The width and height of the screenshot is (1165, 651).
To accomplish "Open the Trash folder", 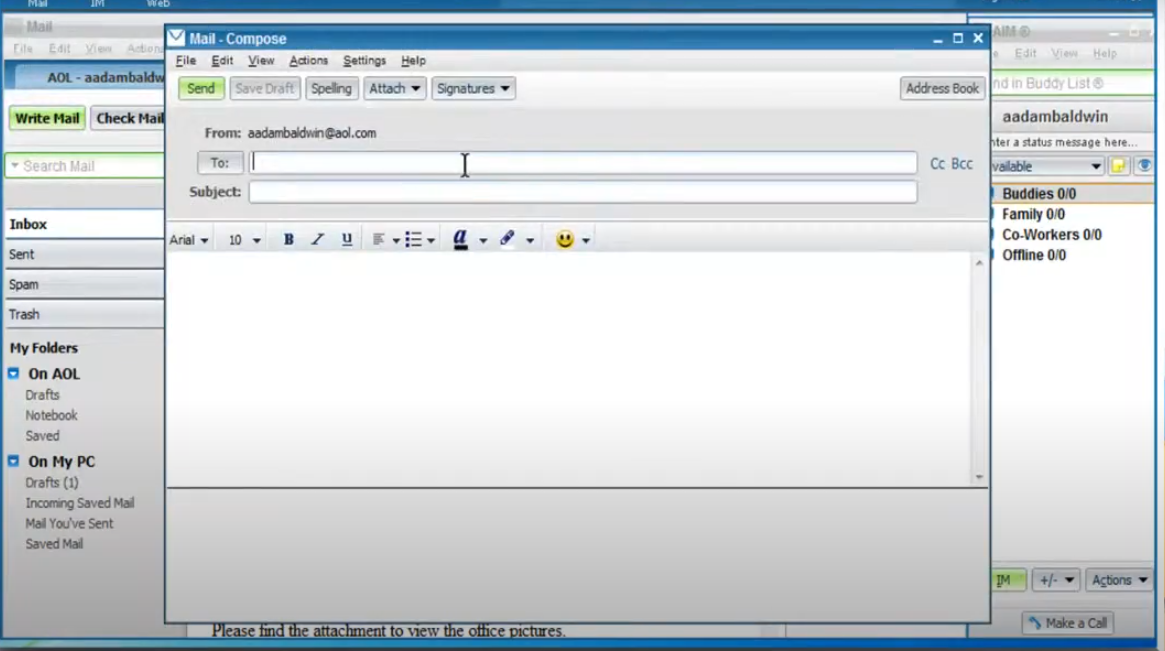I will coord(85,314).
